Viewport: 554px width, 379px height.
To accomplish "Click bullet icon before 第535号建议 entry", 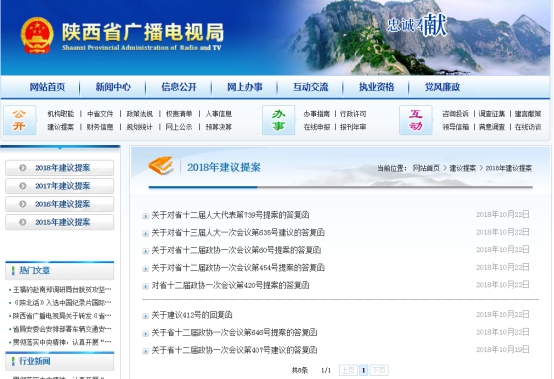I will click(145, 233).
